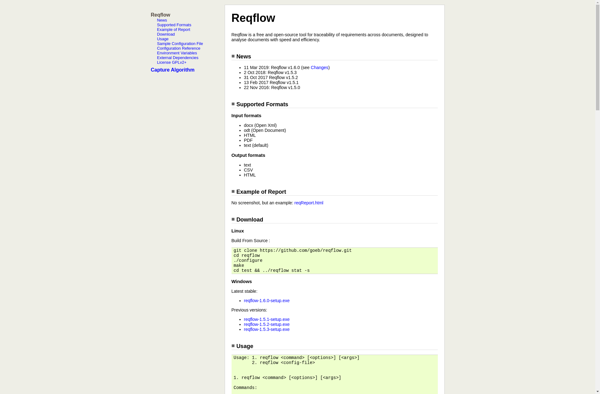Image resolution: width=600 pixels, height=394 pixels.
Task: Click the 'CSV' output format item
Action: [248, 170]
